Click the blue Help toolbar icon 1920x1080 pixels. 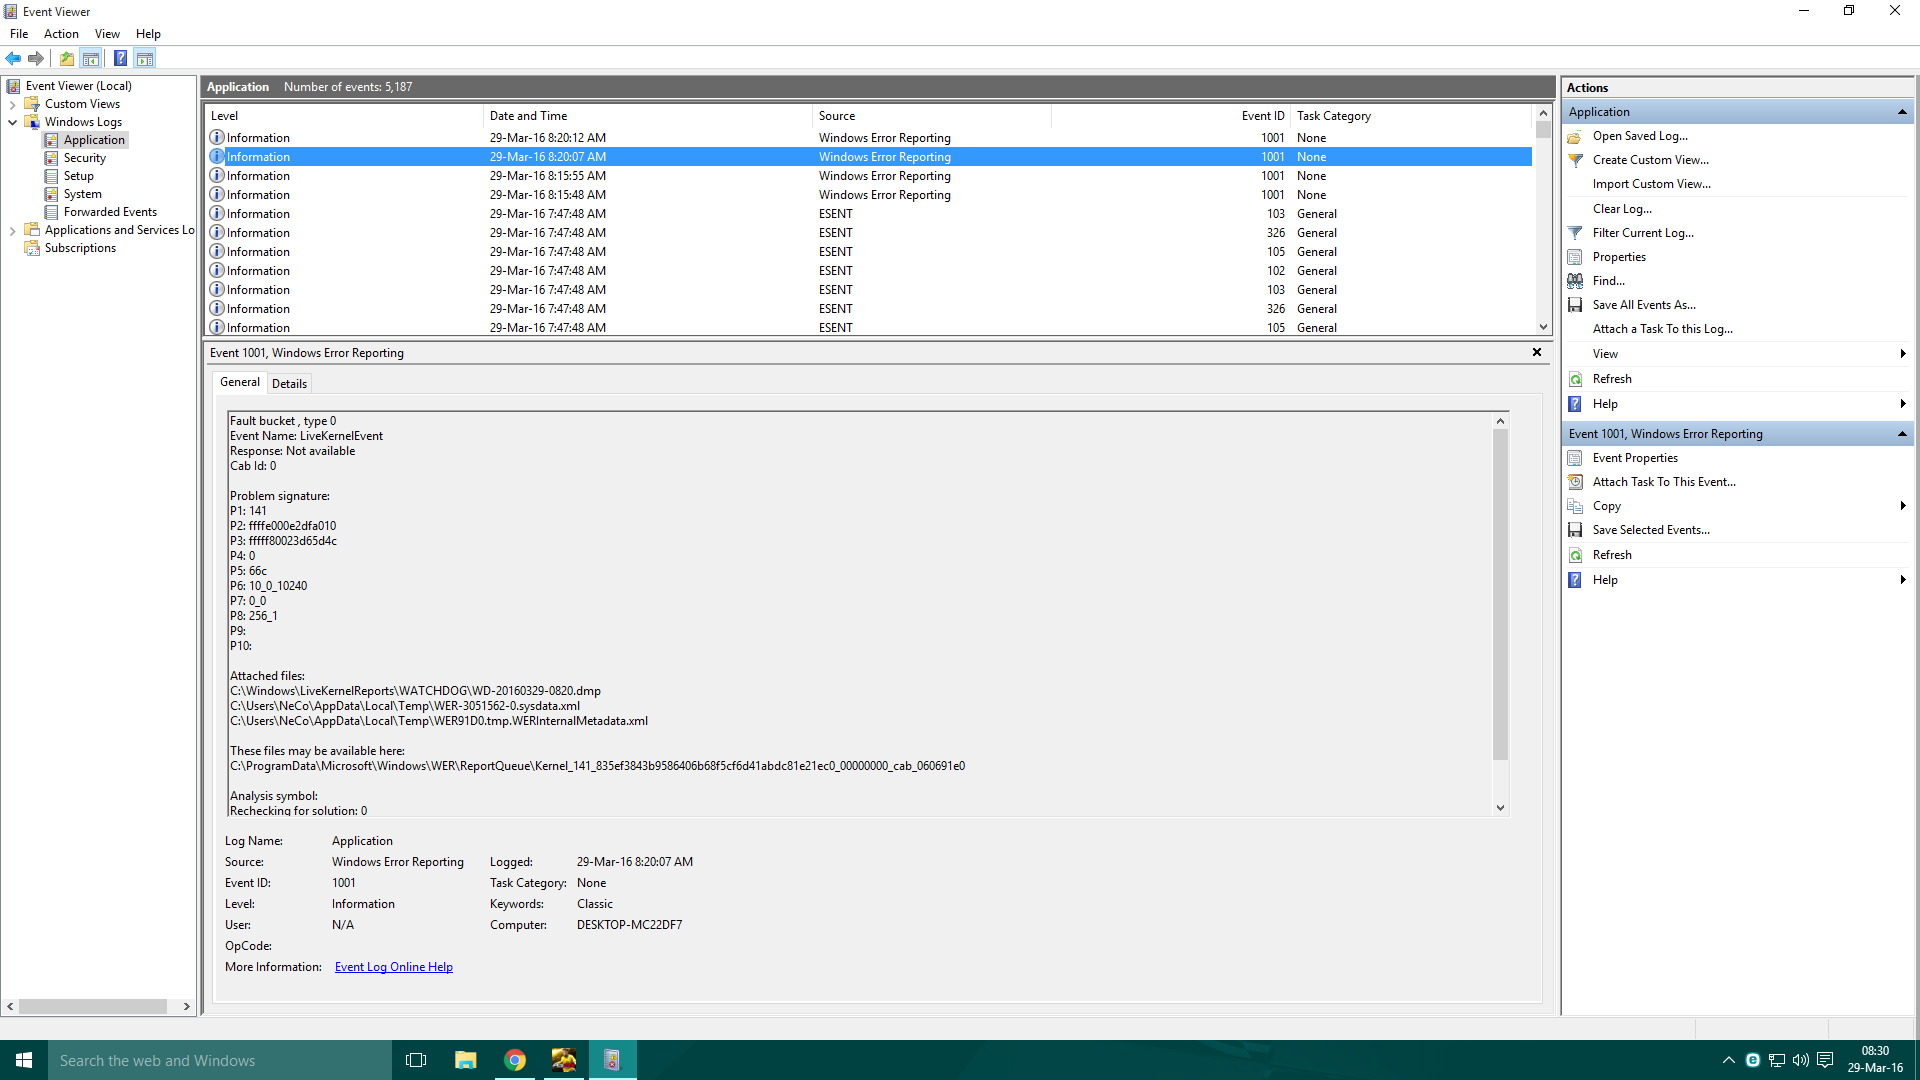click(x=120, y=58)
